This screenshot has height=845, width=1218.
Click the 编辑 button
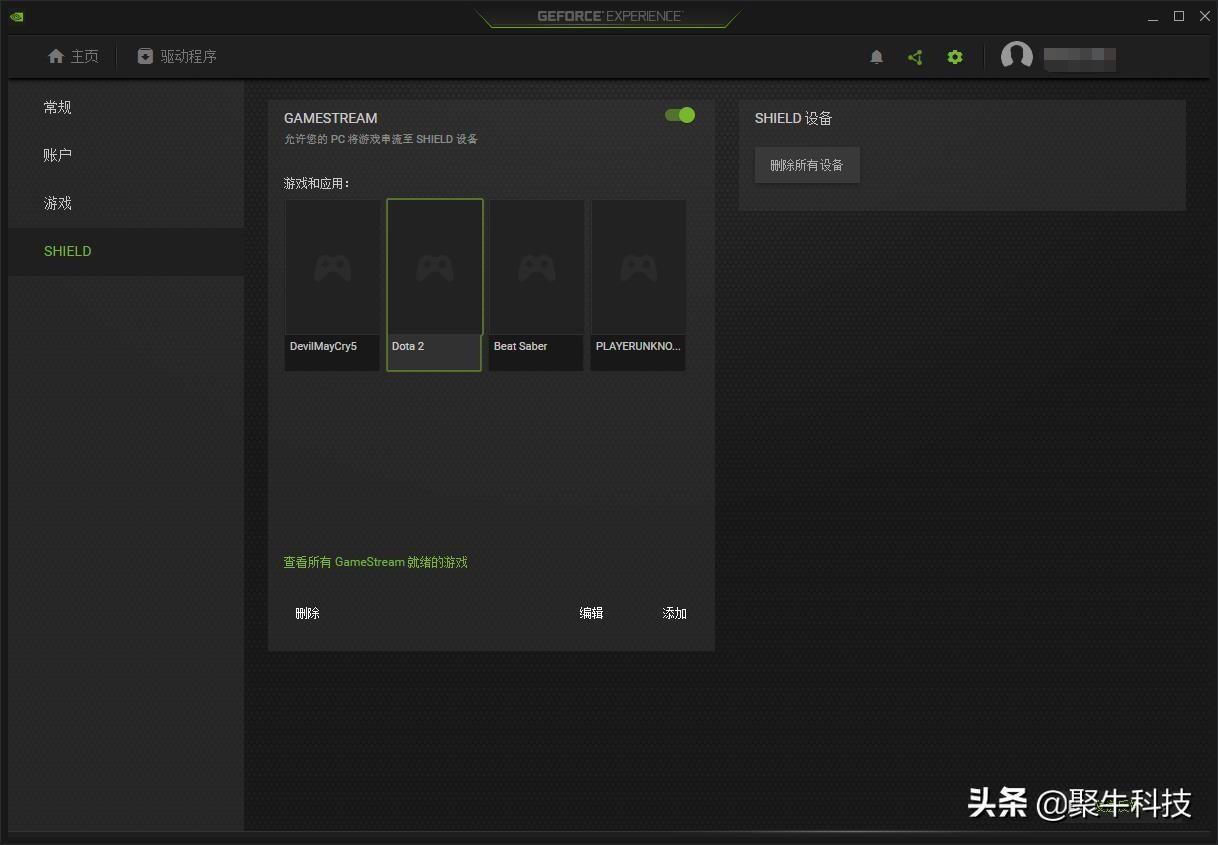point(592,613)
